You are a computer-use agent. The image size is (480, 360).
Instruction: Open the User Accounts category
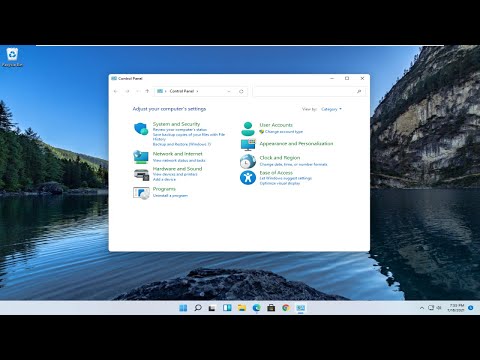pos(276,125)
